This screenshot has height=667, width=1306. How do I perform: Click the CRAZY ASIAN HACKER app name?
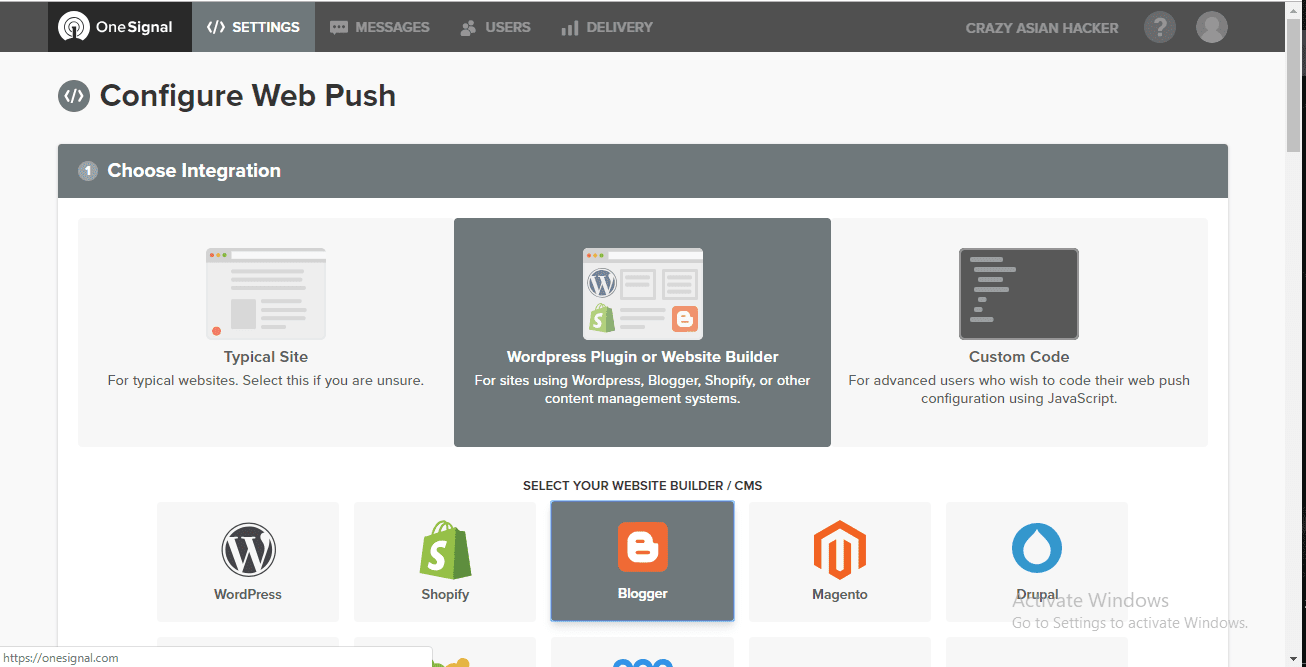click(1042, 28)
